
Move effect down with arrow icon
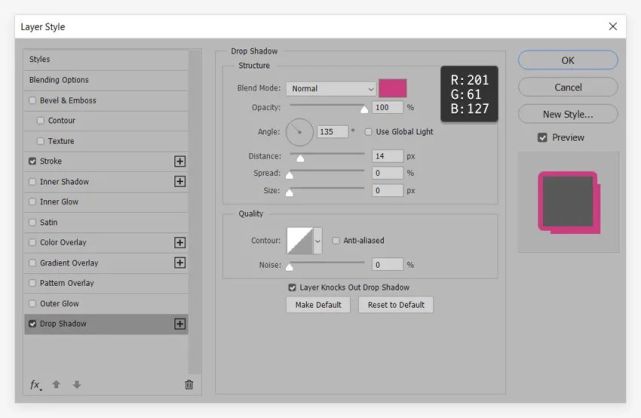point(77,384)
